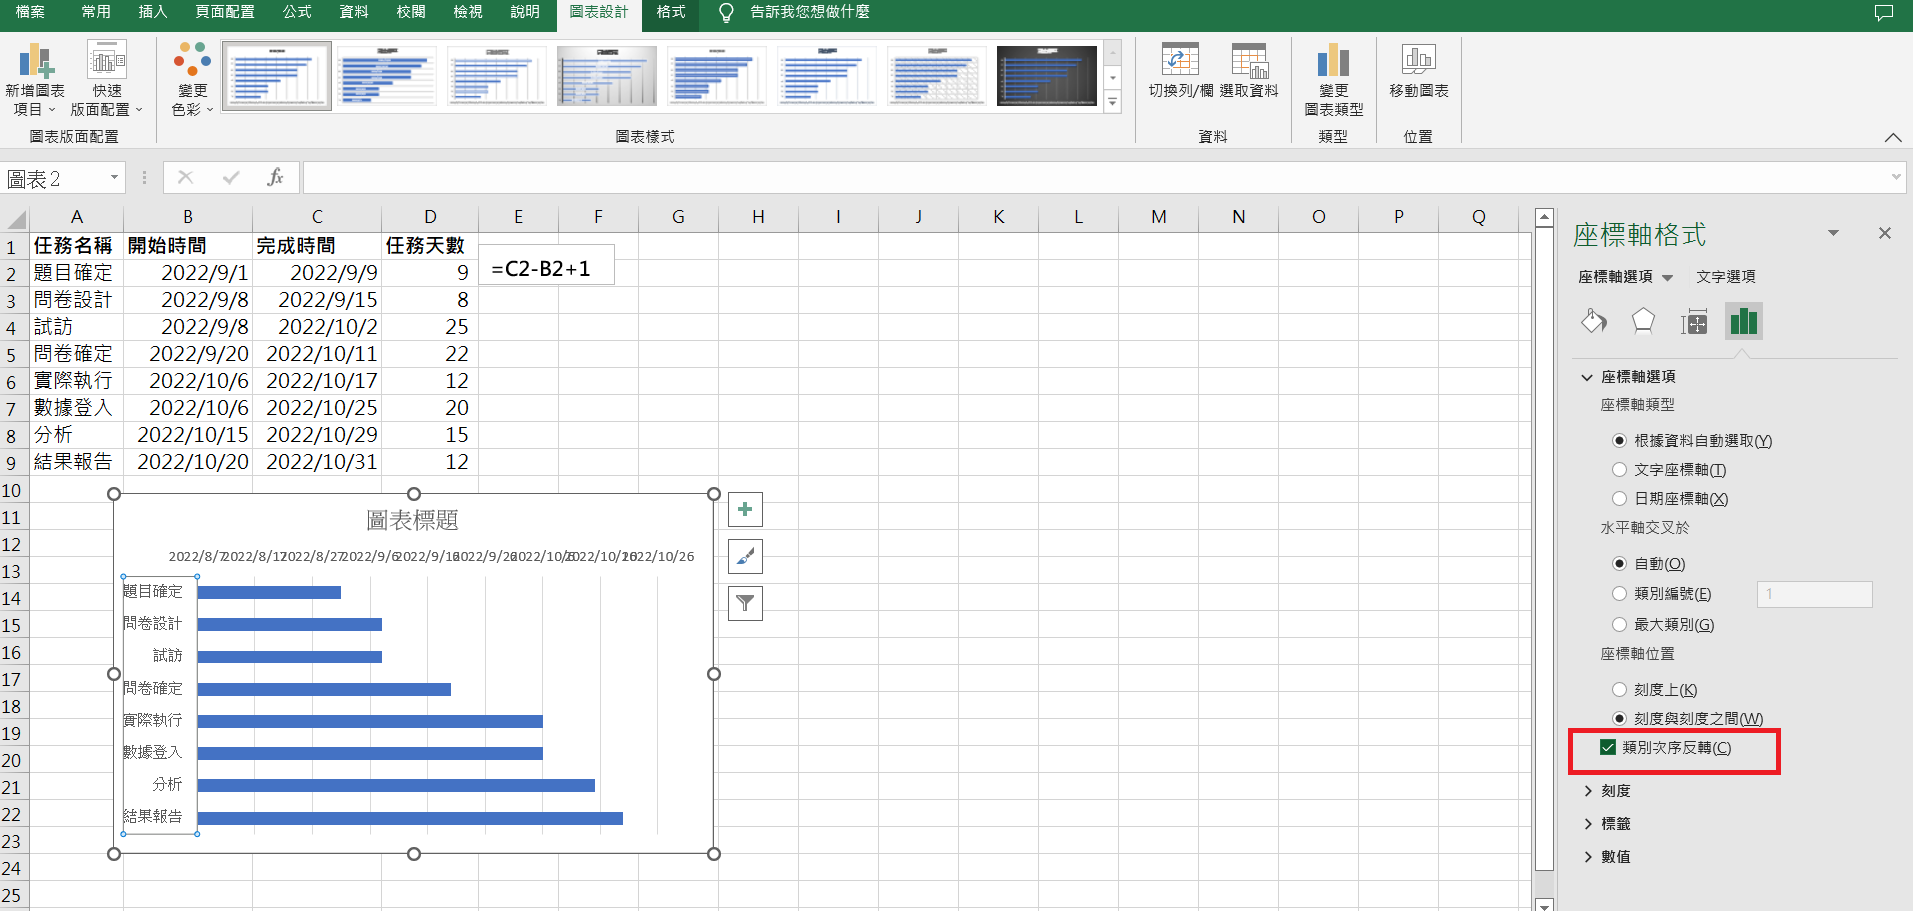Image resolution: width=1913 pixels, height=911 pixels.
Task: Open Size & Properties icon in pane
Action: coord(1694,321)
